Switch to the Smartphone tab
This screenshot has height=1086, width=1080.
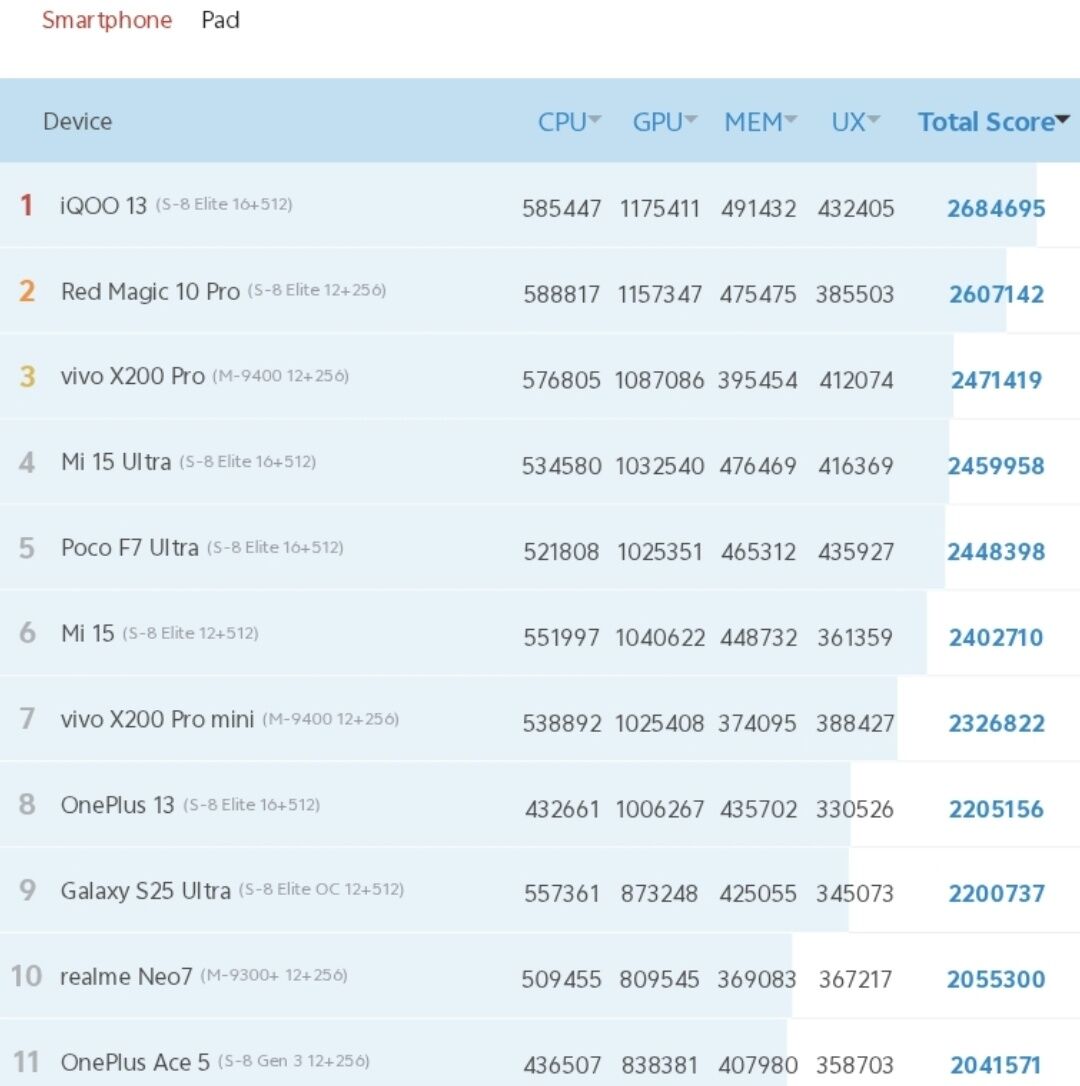[107, 20]
